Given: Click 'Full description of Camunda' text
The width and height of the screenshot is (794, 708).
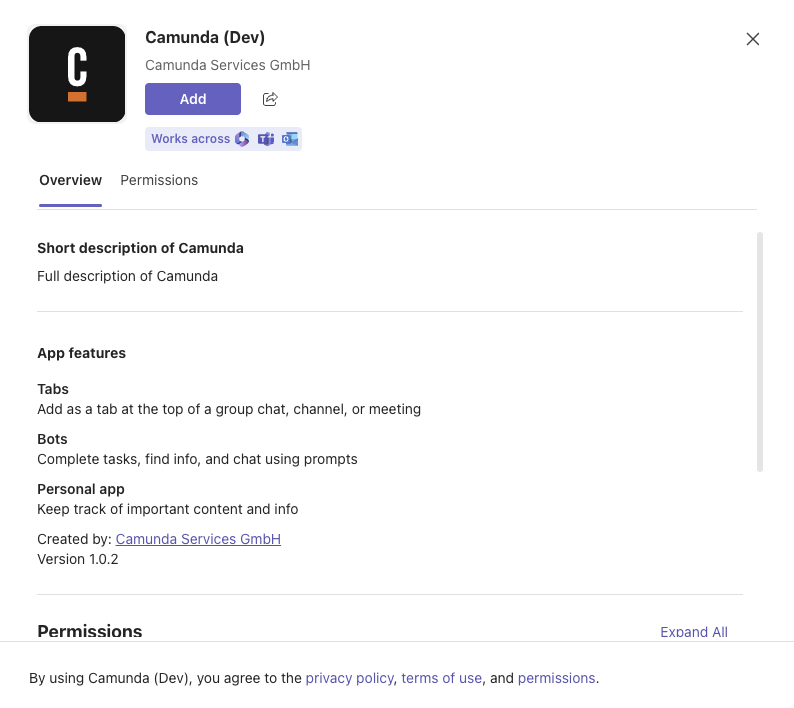Looking at the screenshot, I should 128,276.
